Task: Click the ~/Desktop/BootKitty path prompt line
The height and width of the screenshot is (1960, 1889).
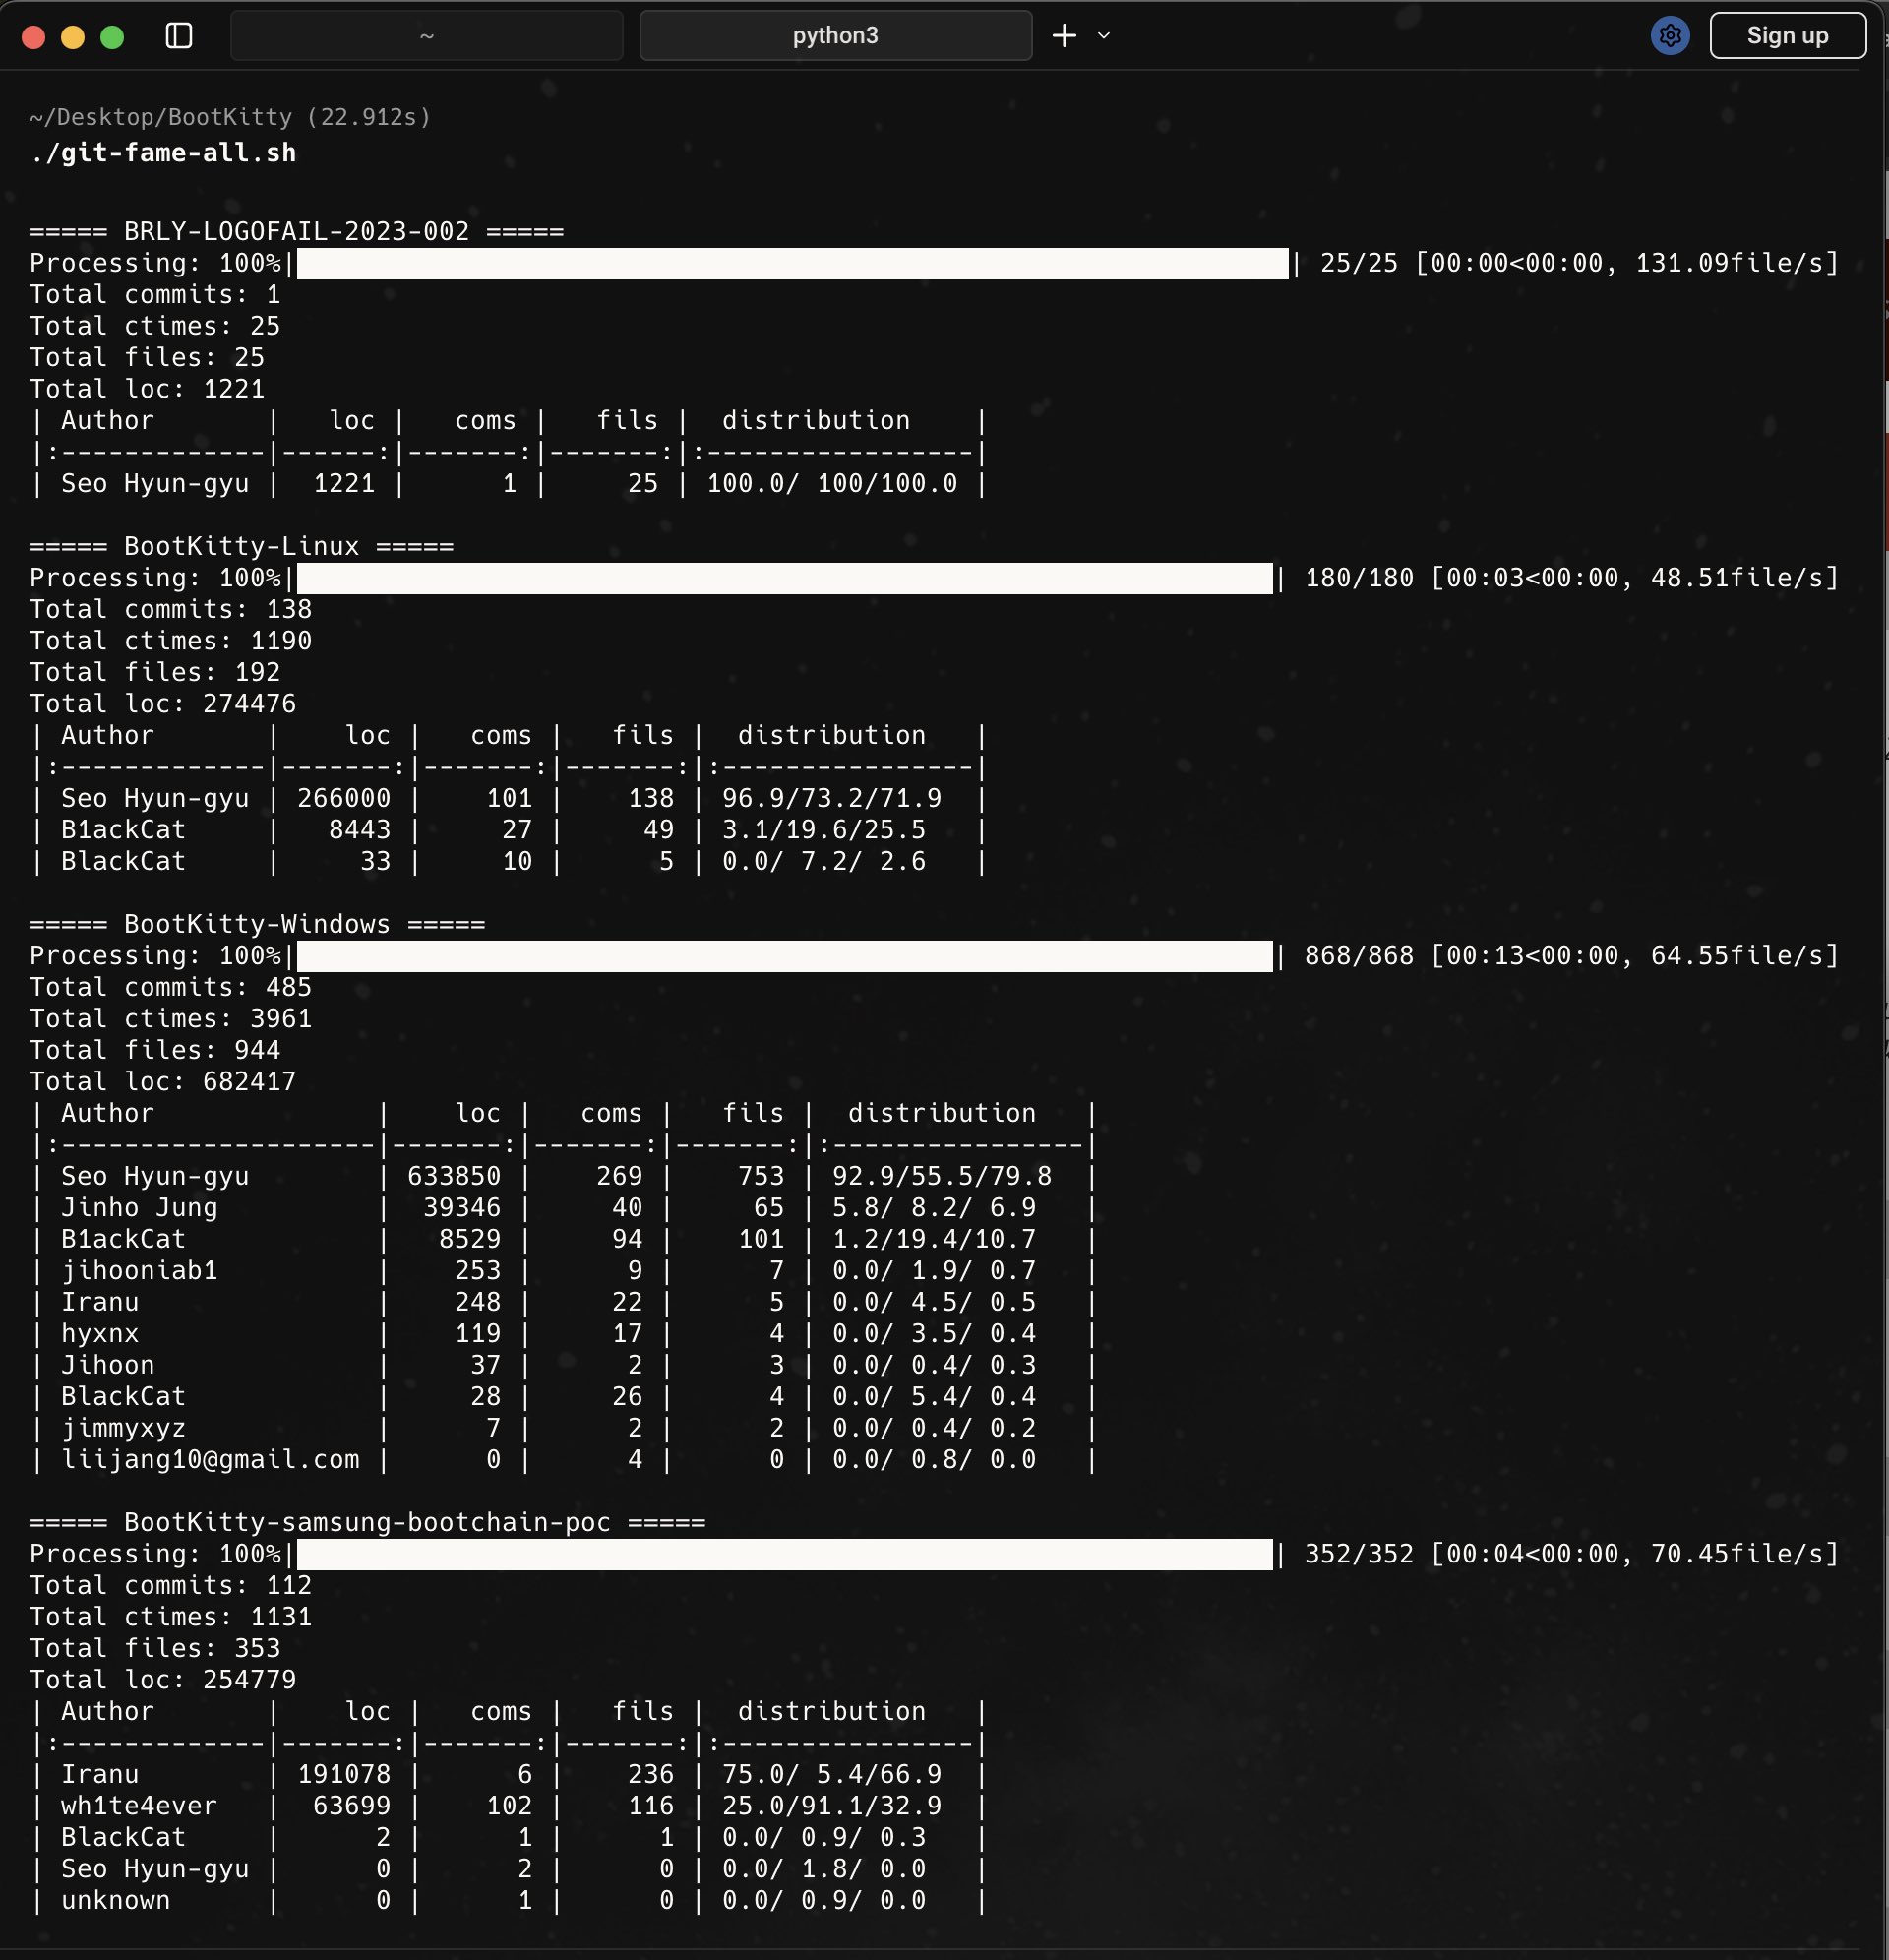Action: [x=230, y=117]
